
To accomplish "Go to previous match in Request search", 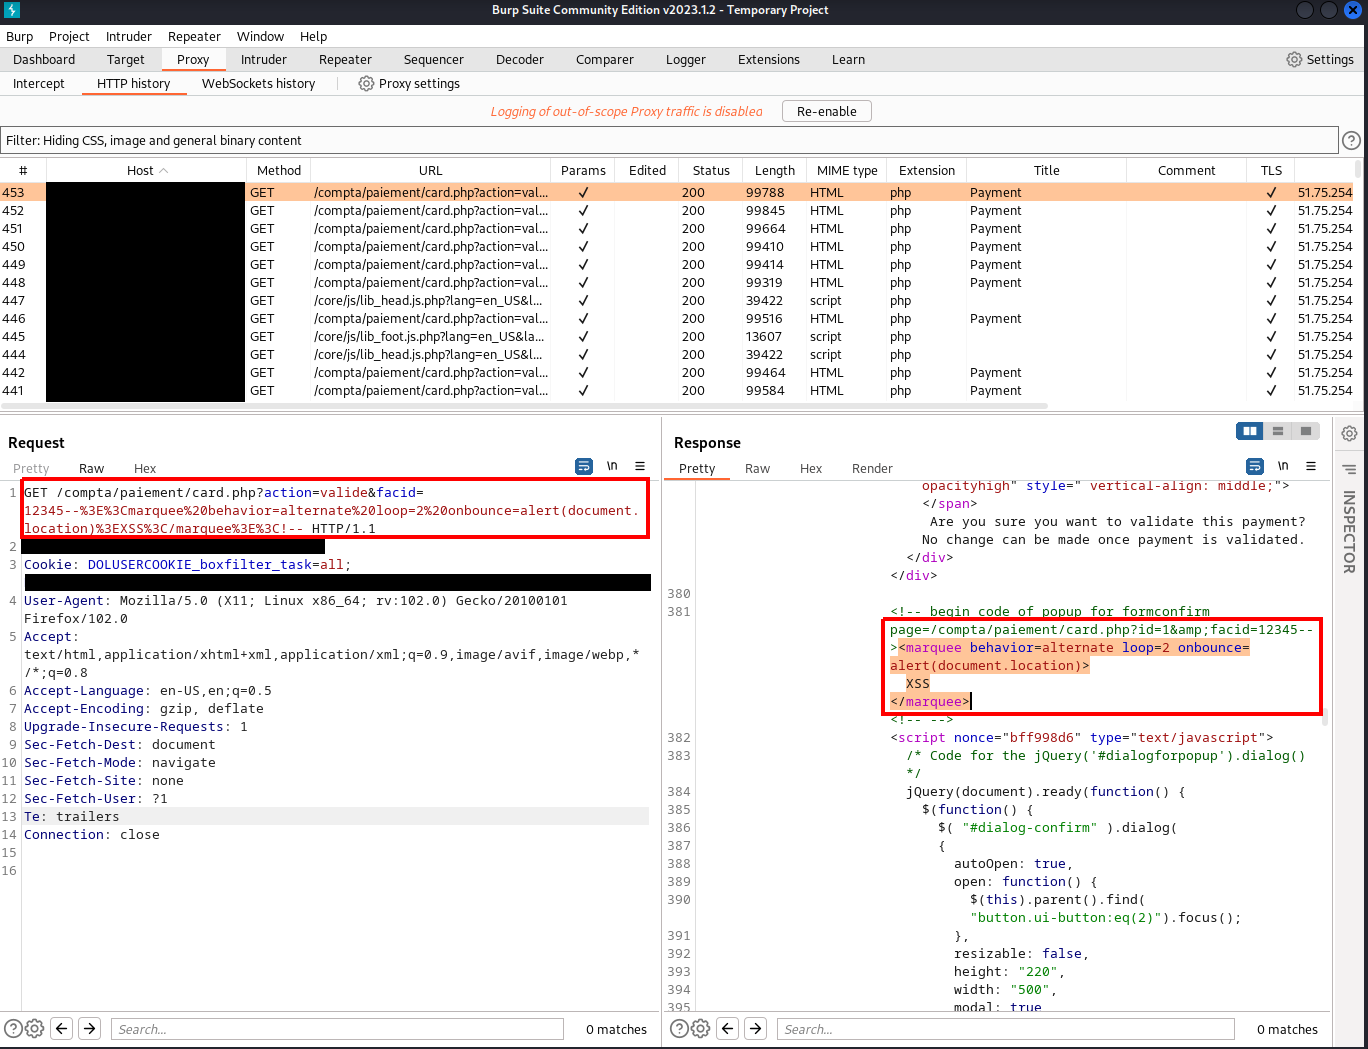I will coord(62,1028).
